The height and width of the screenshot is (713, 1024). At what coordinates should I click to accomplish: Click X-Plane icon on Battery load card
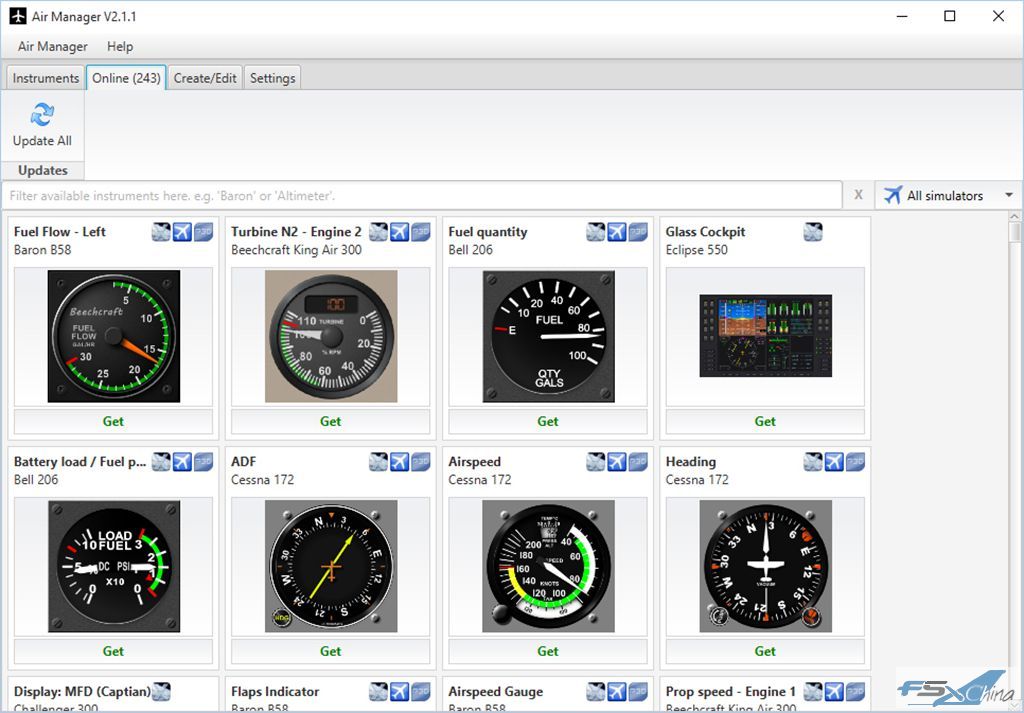click(x=161, y=462)
